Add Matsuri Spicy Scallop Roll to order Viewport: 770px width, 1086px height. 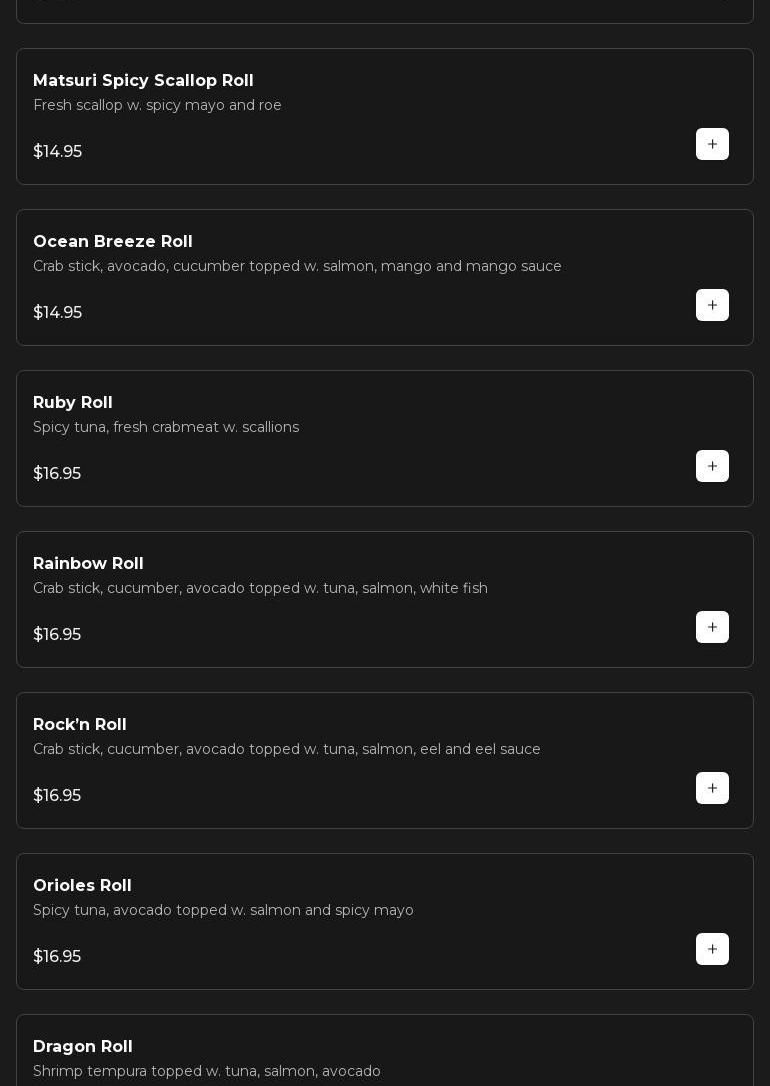click(712, 144)
